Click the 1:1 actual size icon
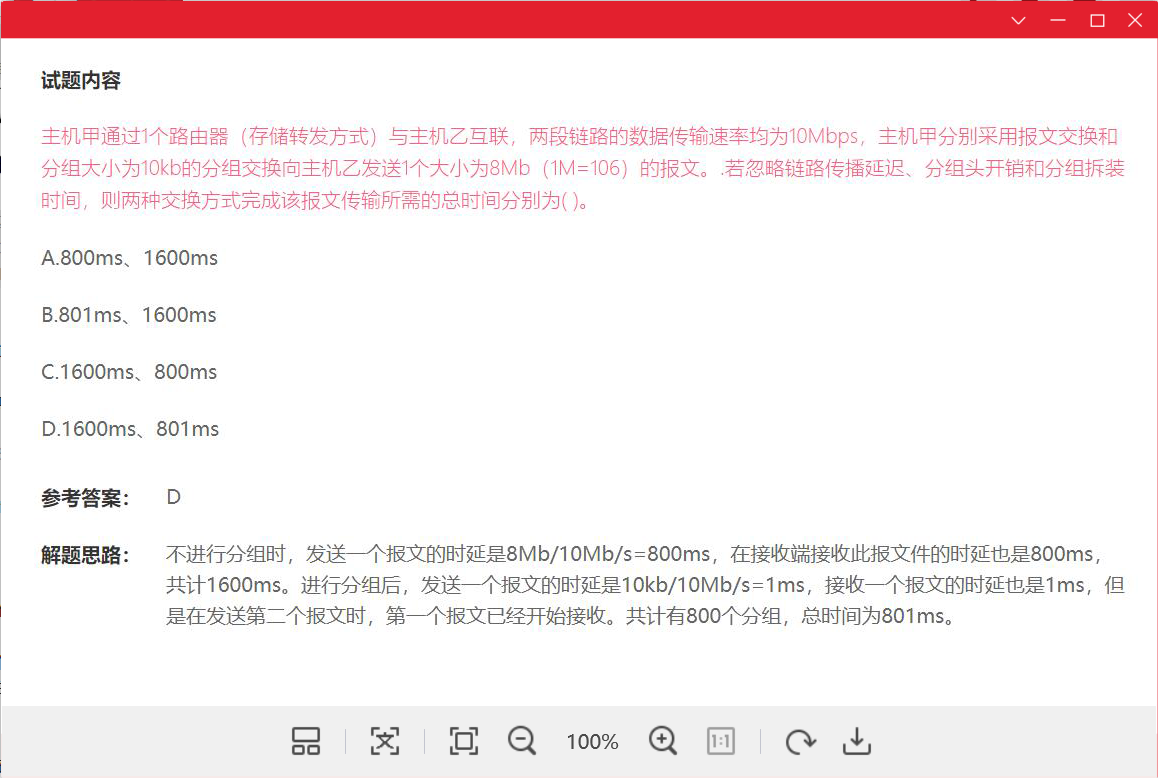This screenshot has width=1158, height=778. click(x=720, y=741)
